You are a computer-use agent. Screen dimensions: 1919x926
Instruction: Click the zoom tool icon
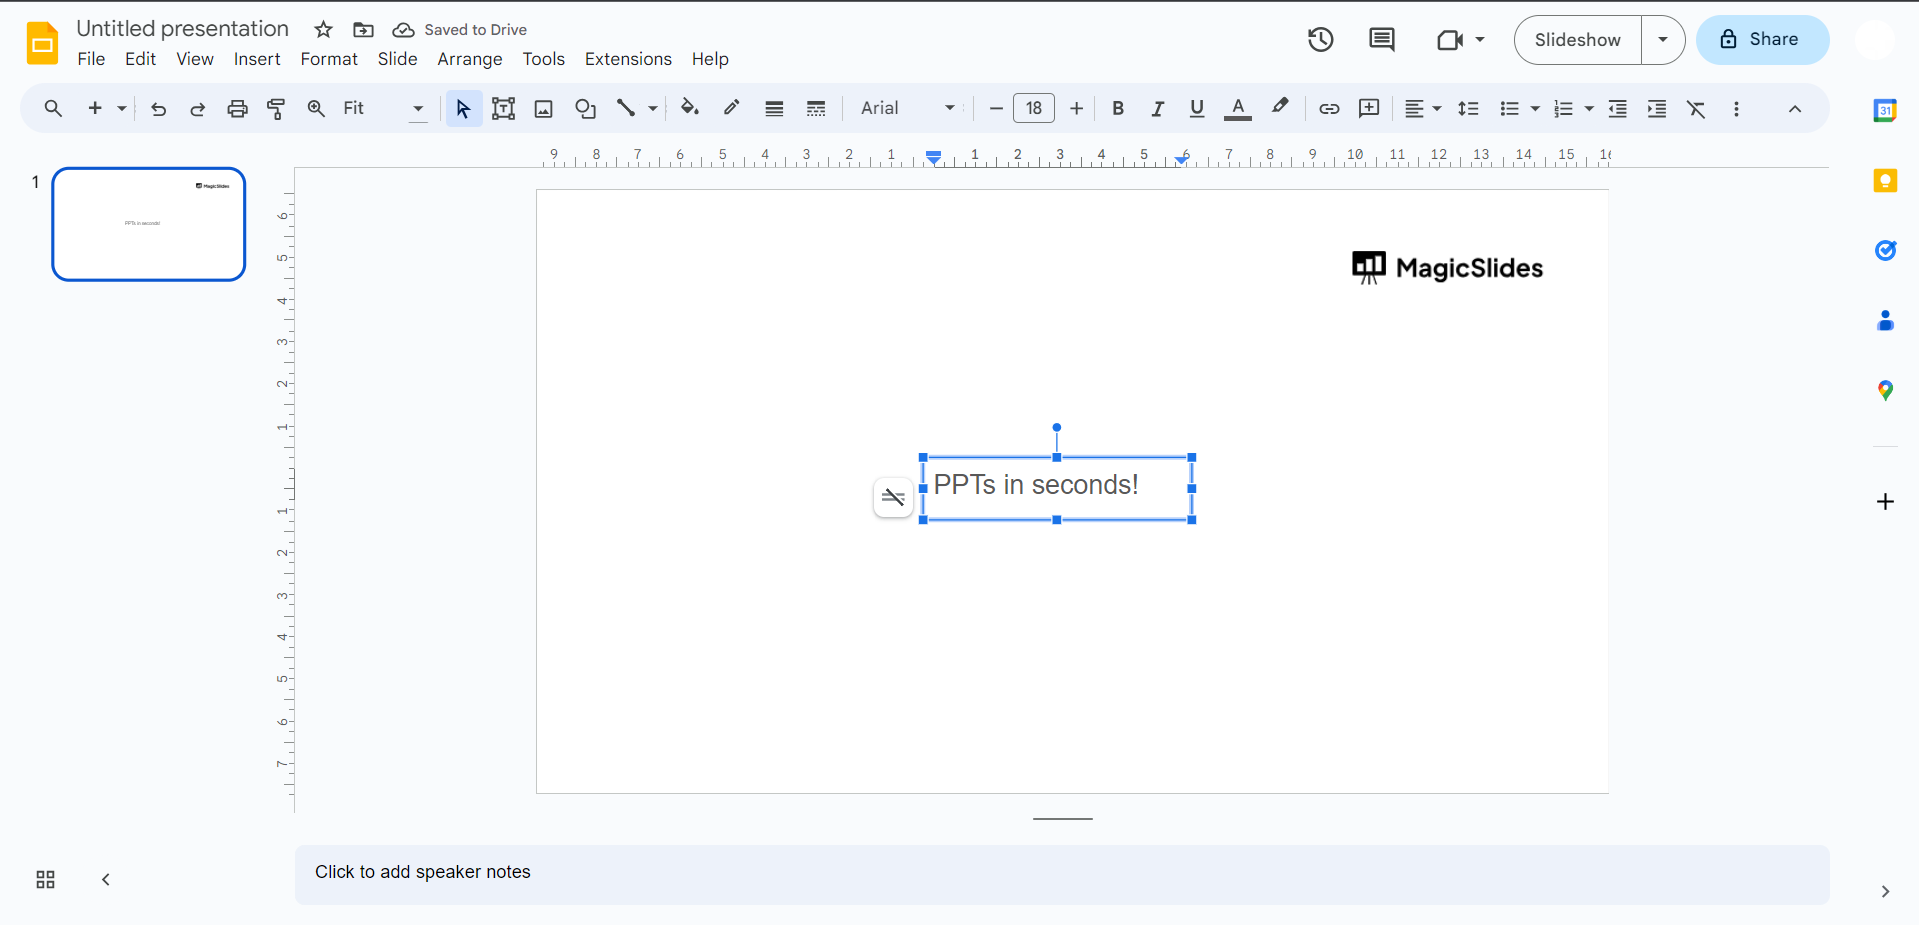316,108
